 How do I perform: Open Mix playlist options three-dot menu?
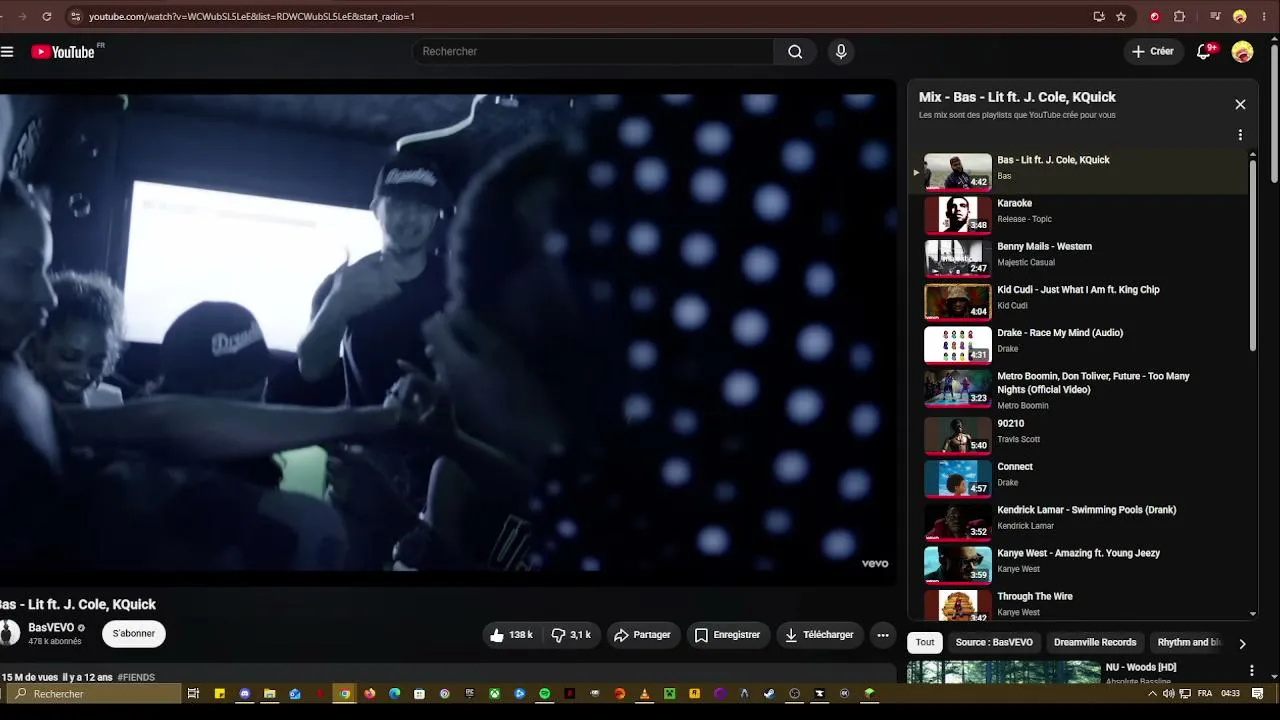(1240, 135)
